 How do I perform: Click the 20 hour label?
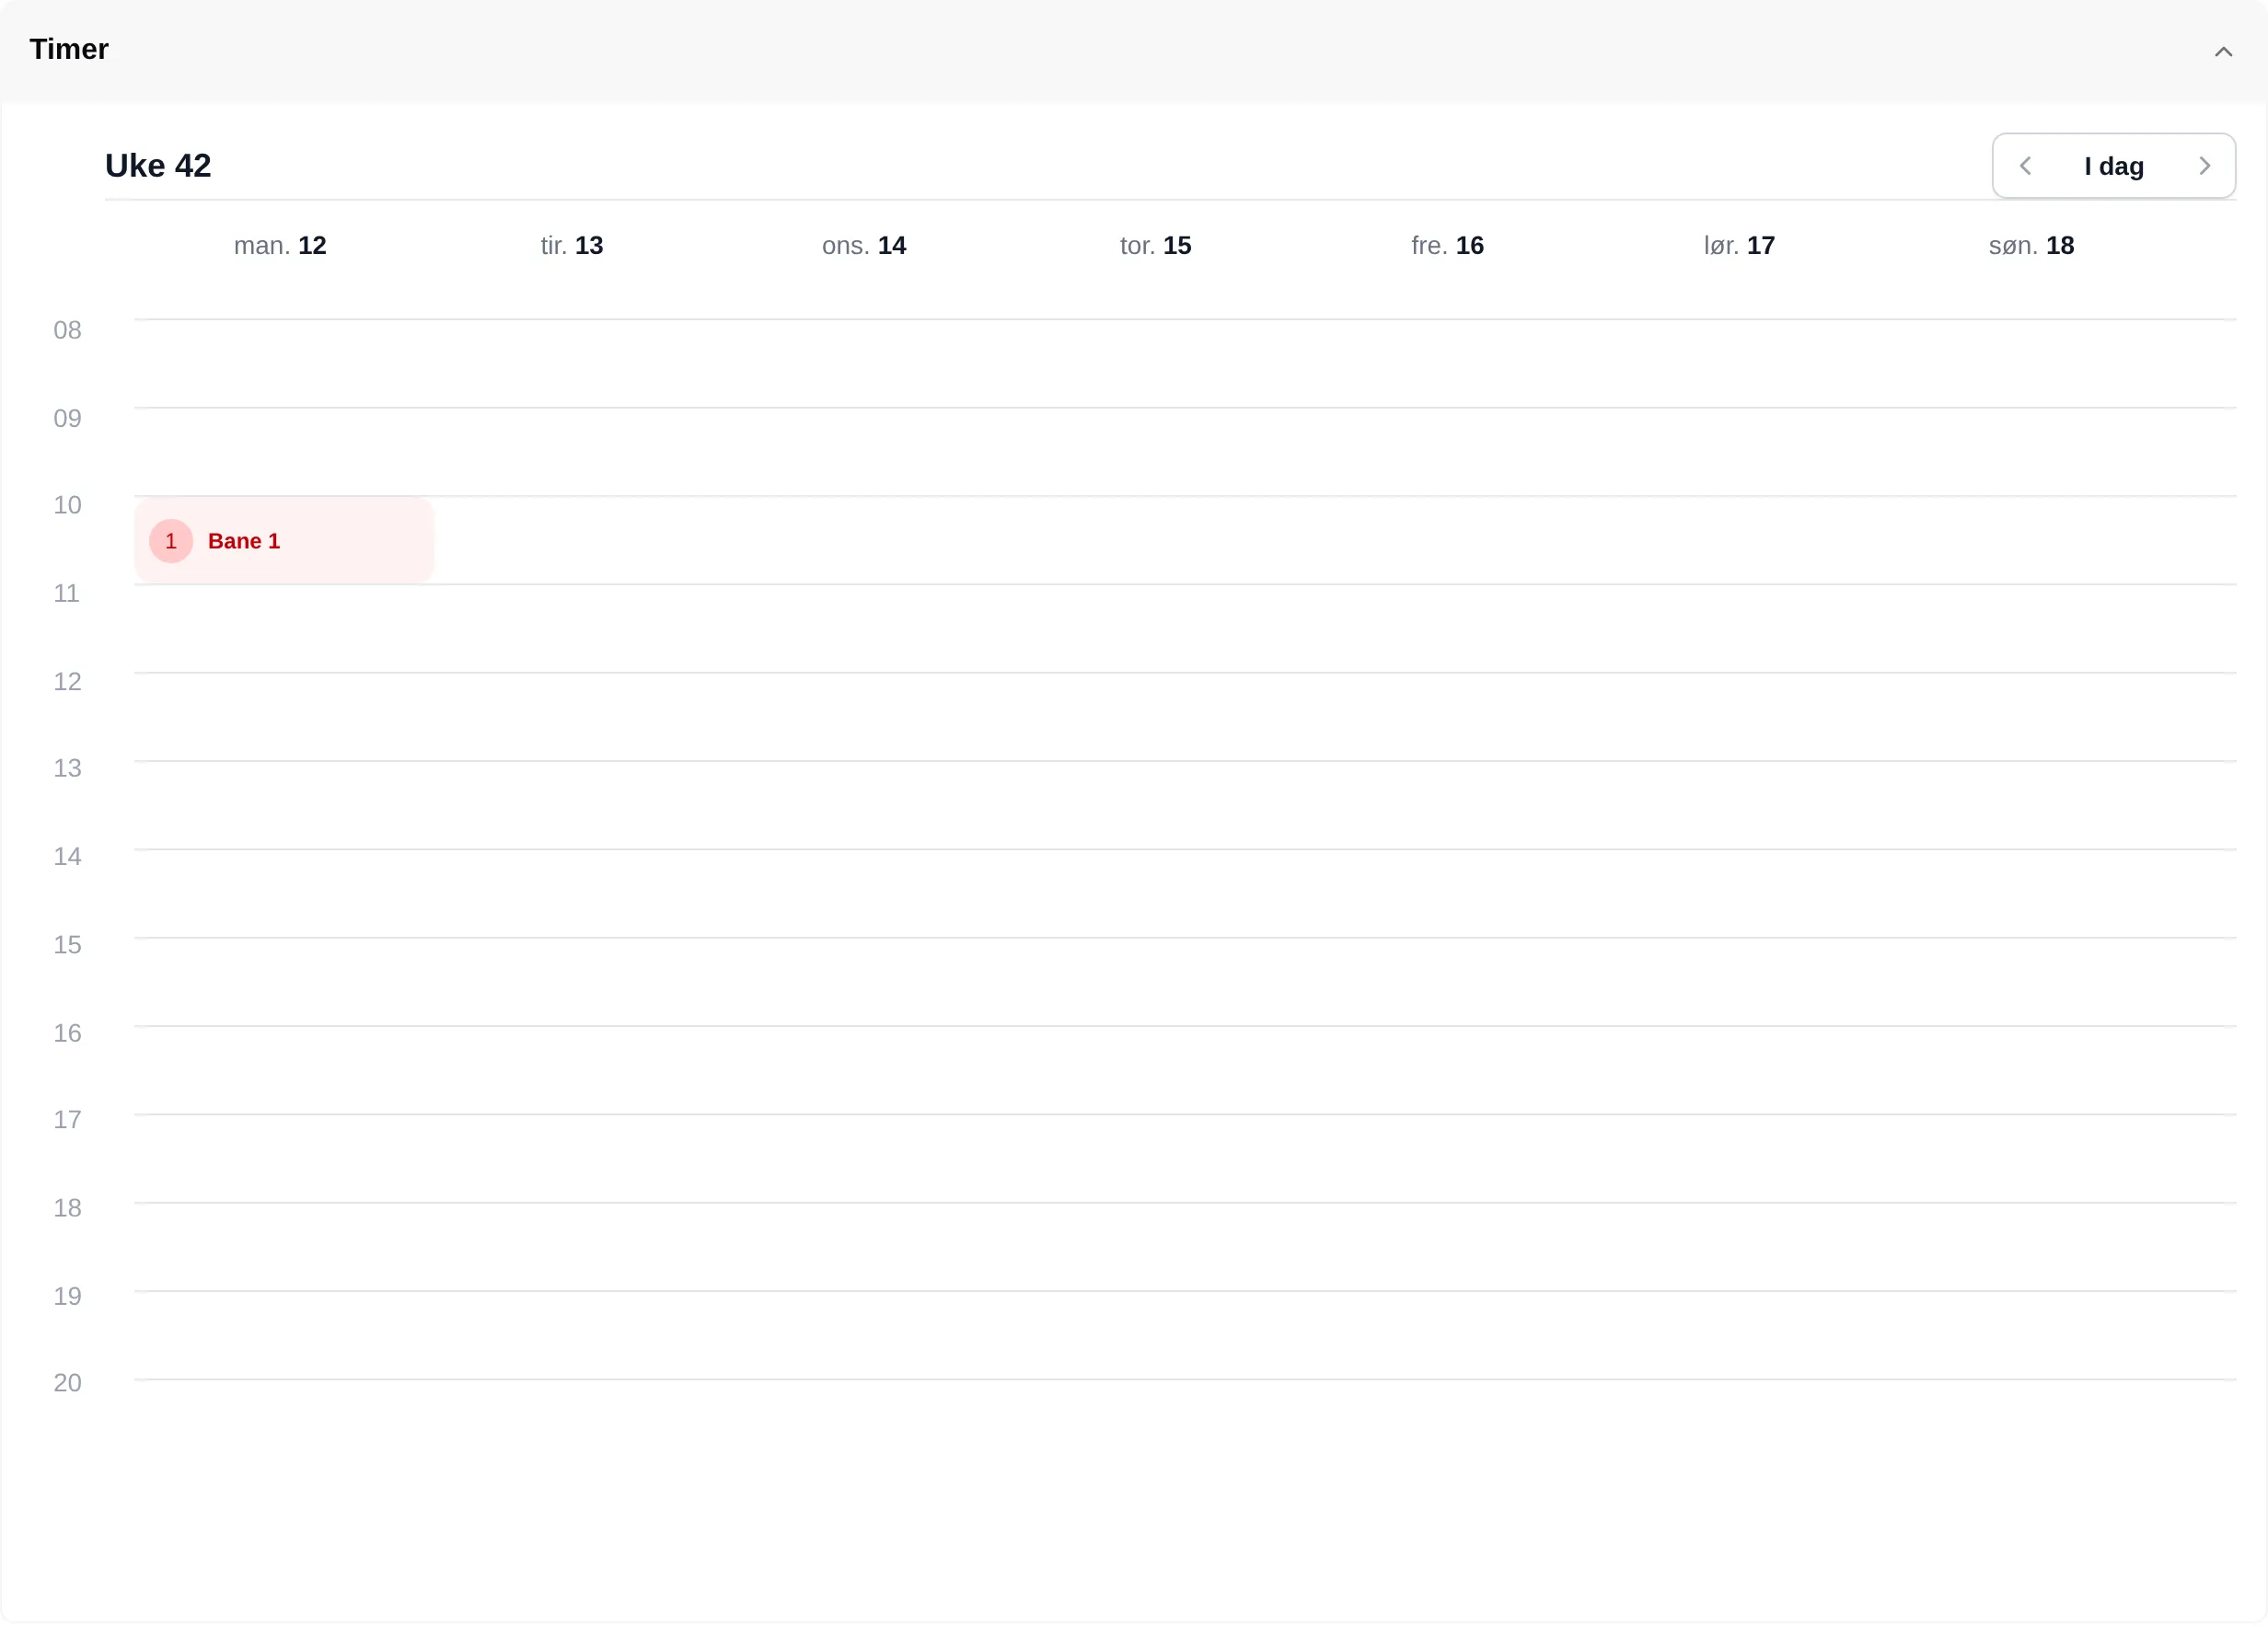[67, 1383]
